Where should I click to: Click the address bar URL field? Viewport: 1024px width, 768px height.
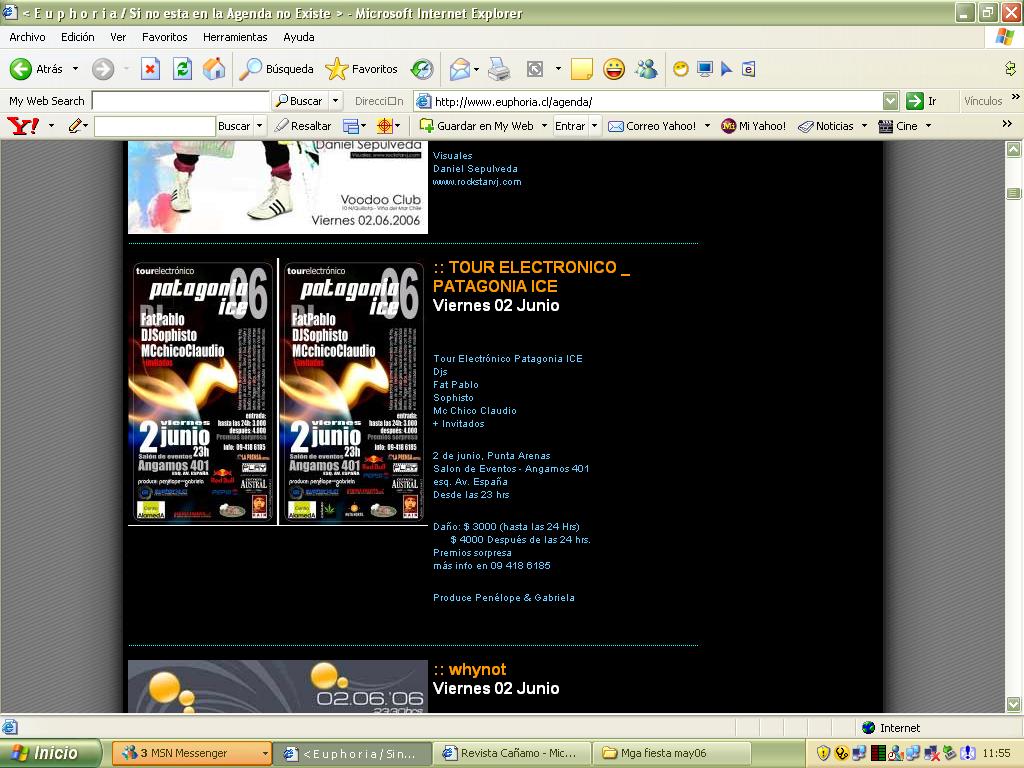656,101
